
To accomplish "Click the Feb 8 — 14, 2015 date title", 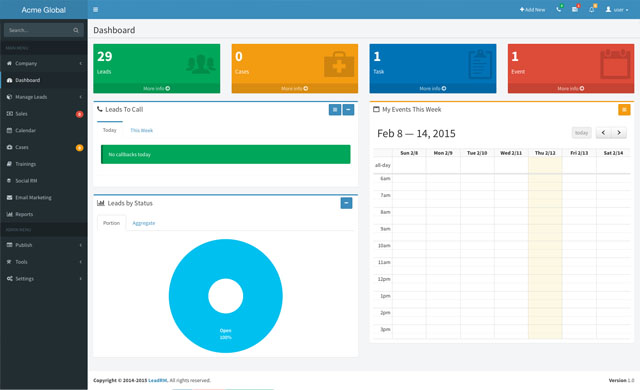I will (416, 133).
